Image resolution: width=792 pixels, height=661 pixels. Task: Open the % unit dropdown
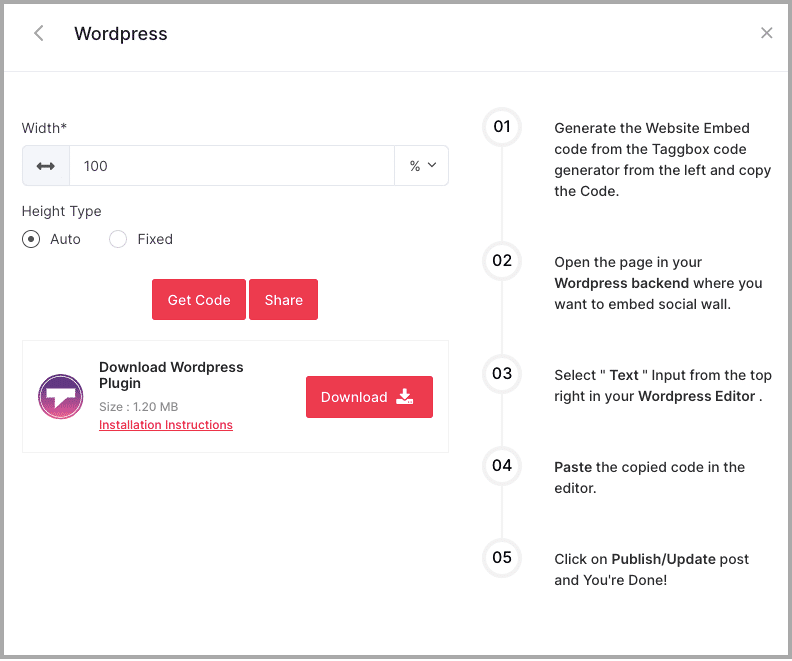coord(422,166)
